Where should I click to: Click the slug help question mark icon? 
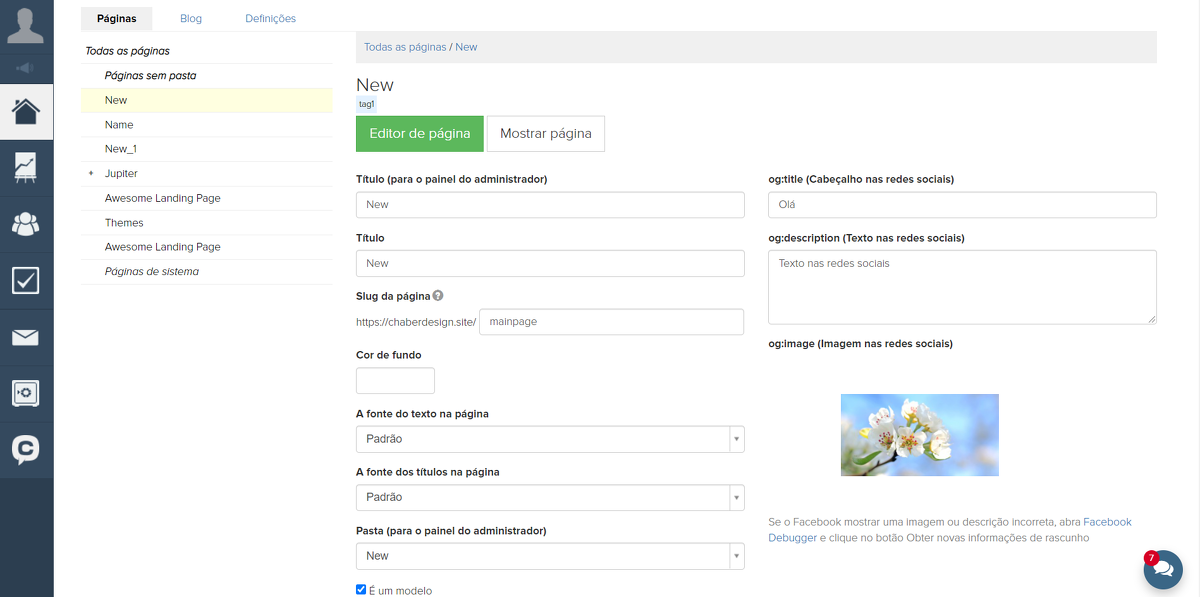click(438, 296)
